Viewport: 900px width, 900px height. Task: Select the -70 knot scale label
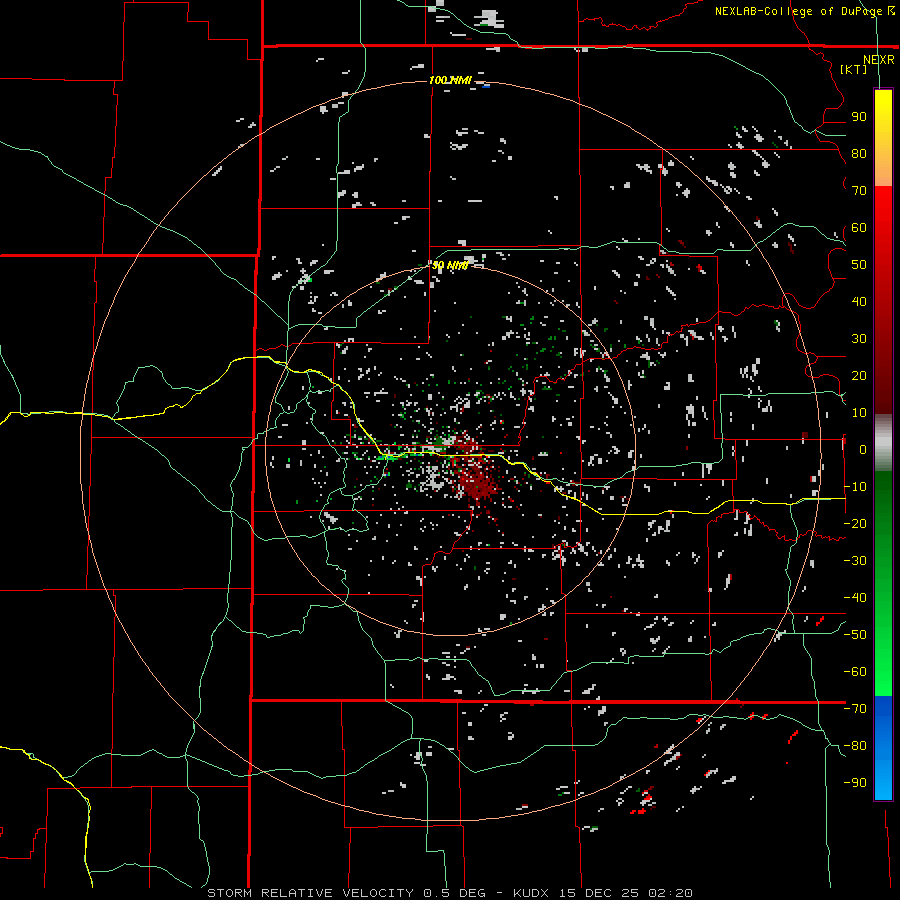click(x=855, y=709)
